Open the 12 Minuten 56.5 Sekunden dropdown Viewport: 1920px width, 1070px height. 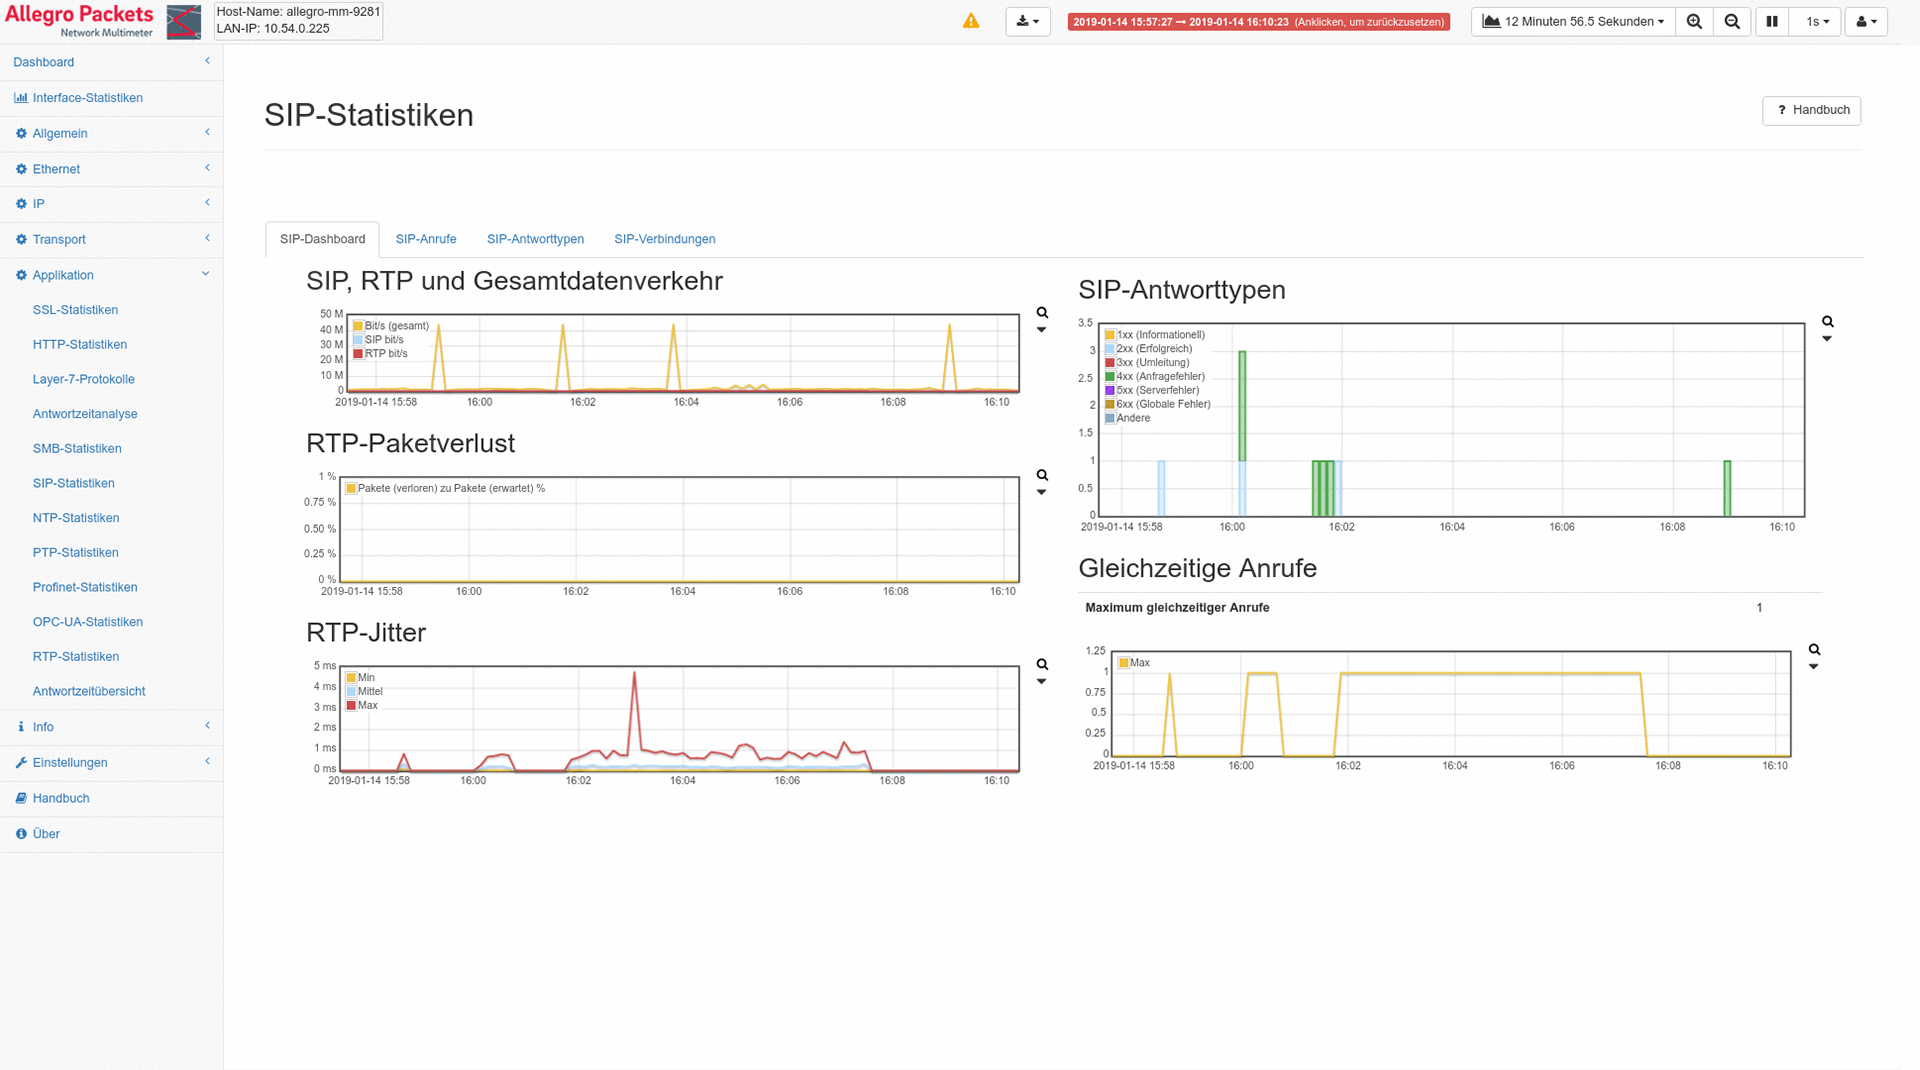pyautogui.click(x=1573, y=21)
